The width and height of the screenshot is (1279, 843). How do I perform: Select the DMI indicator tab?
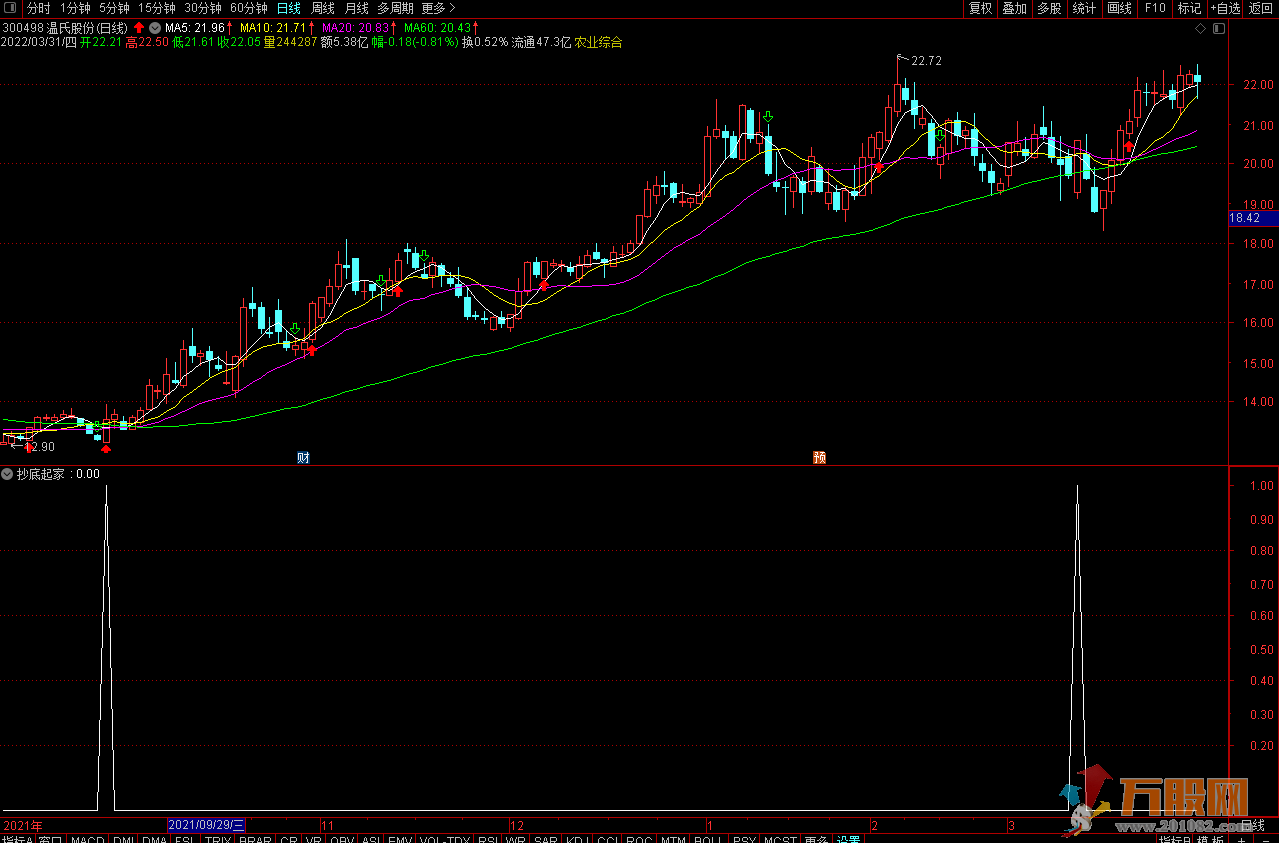click(123, 841)
